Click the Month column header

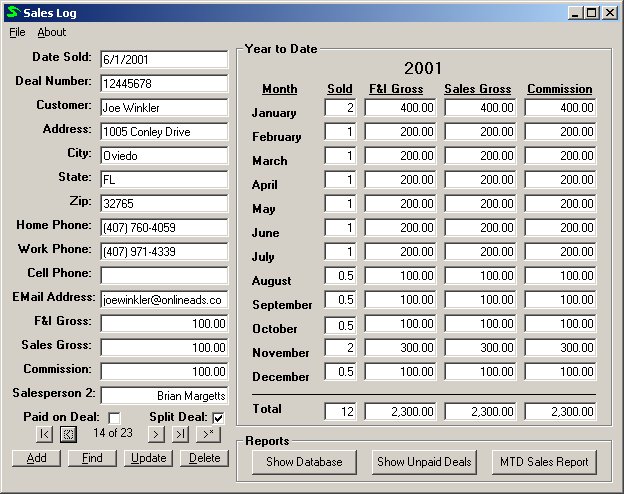tap(279, 89)
